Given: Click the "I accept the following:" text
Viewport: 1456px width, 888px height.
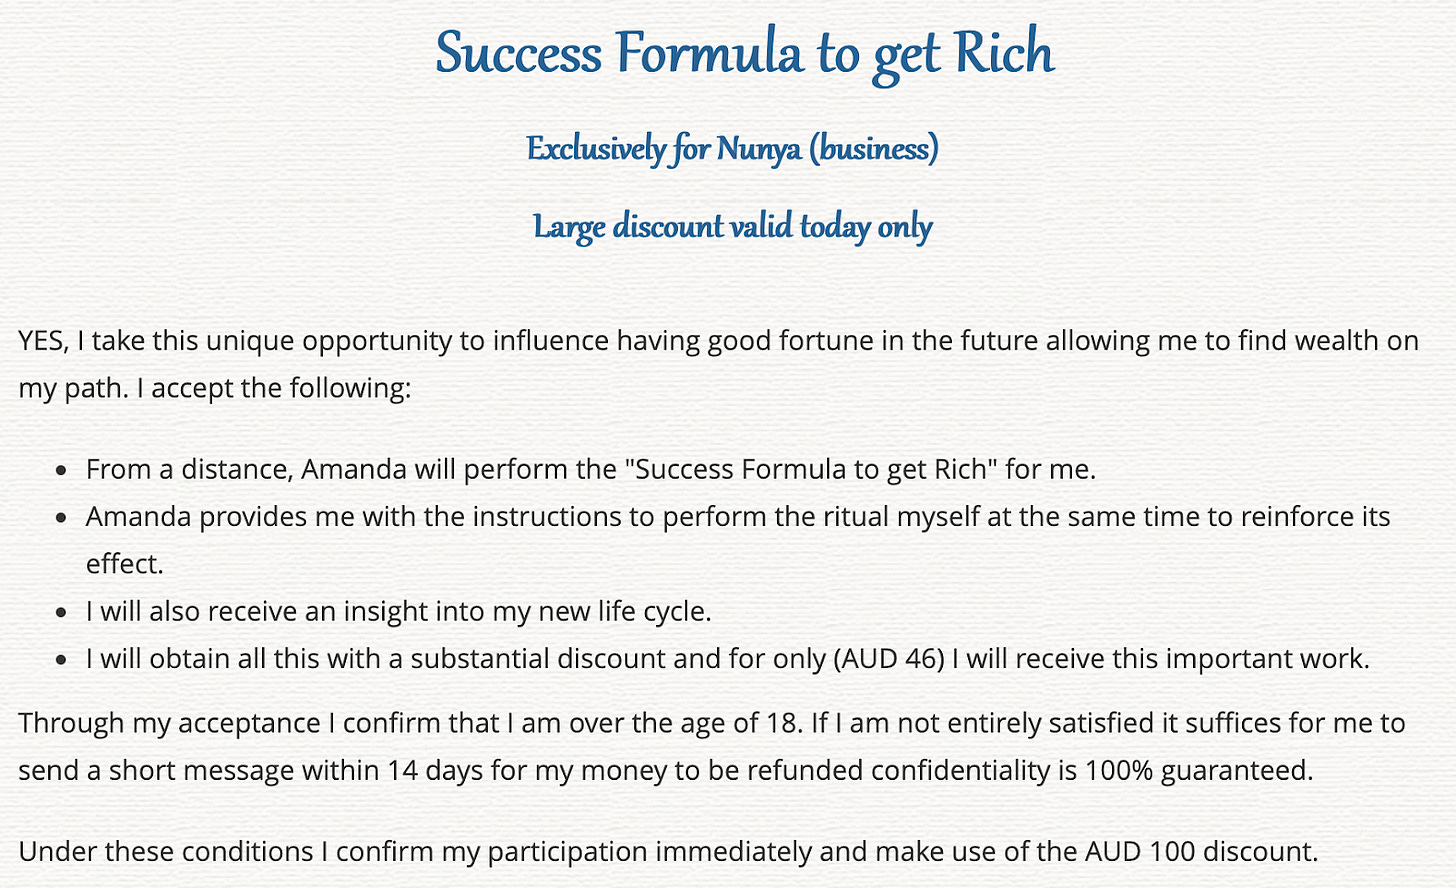Looking at the screenshot, I should click(x=274, y=388).
